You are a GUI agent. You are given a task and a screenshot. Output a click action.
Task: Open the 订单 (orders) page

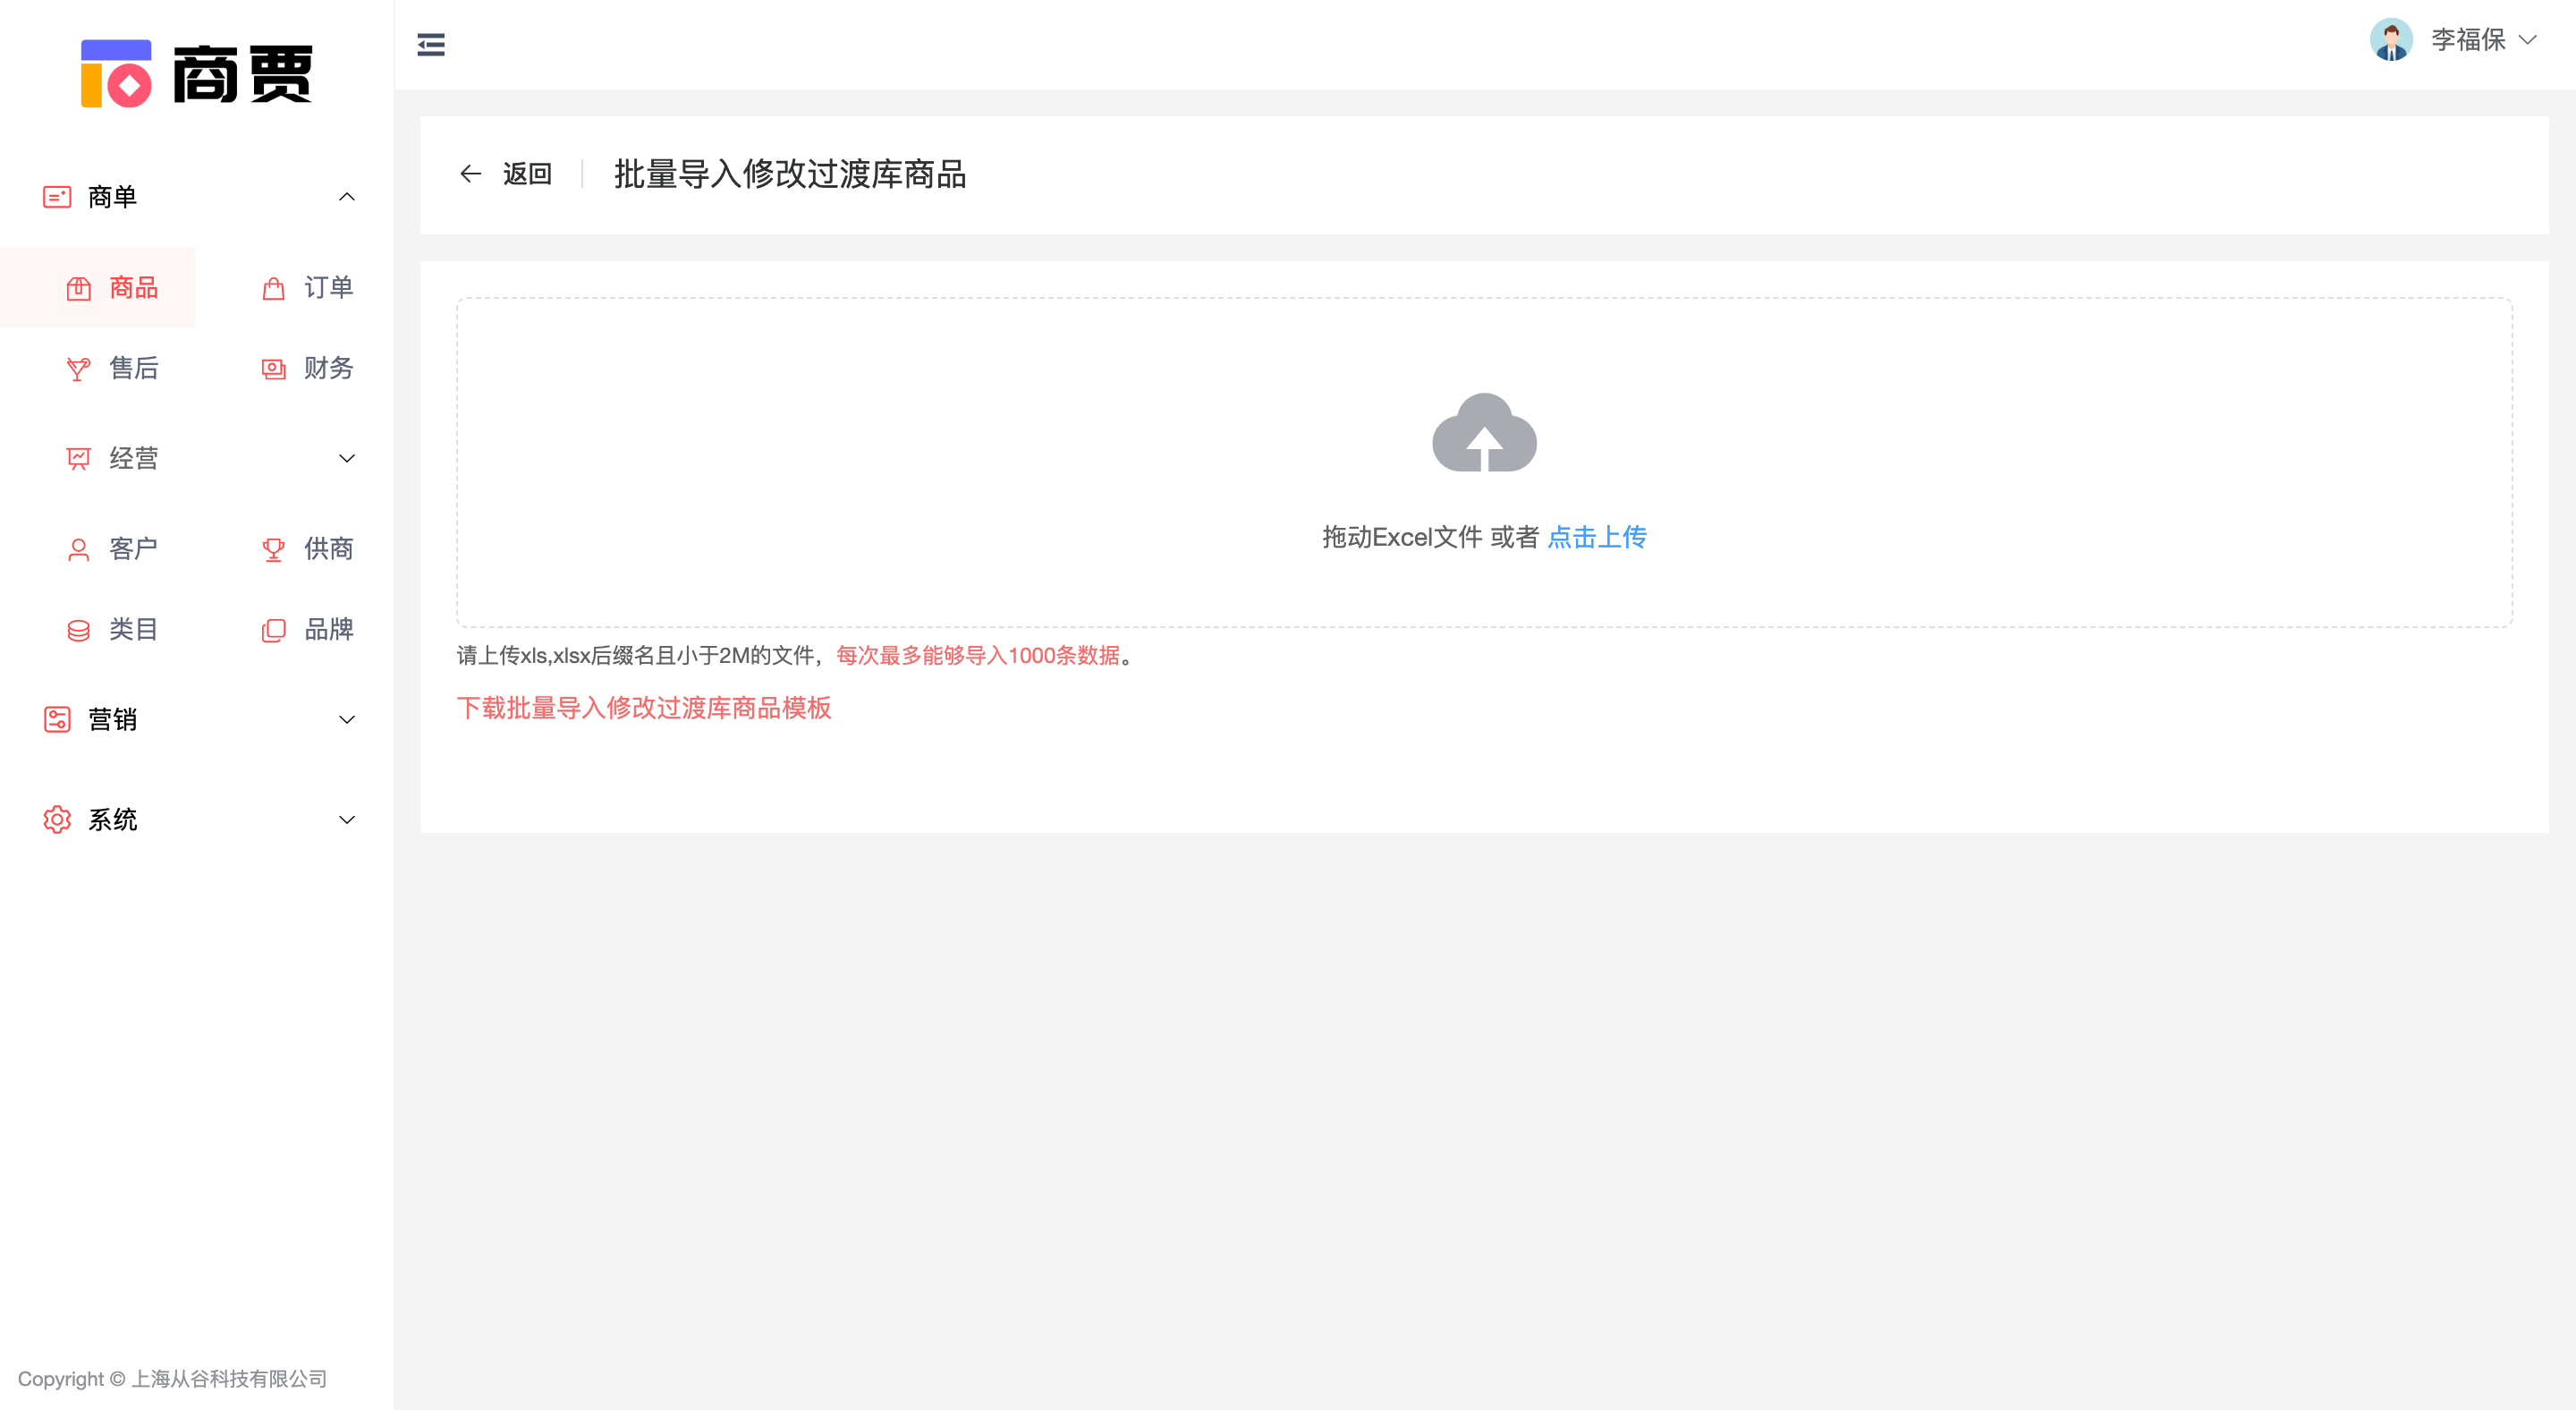tap(308, 288)
